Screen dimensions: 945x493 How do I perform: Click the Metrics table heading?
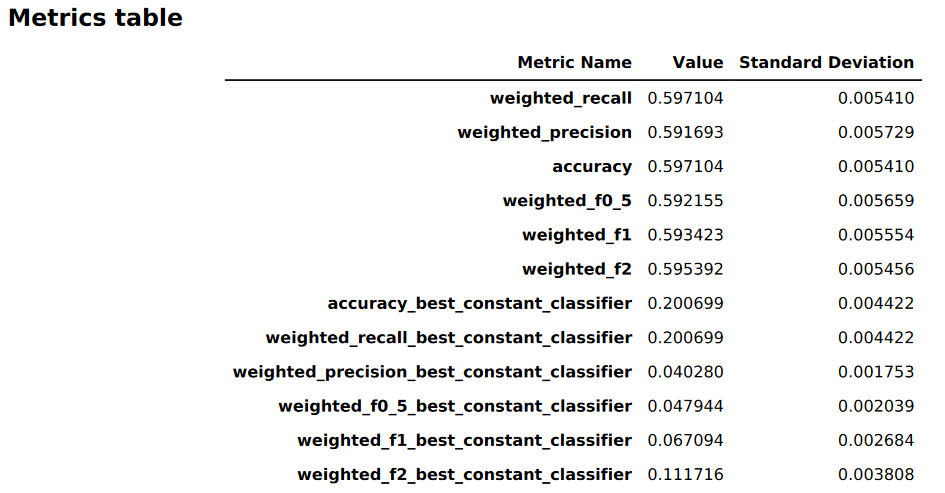coord(95,18)
